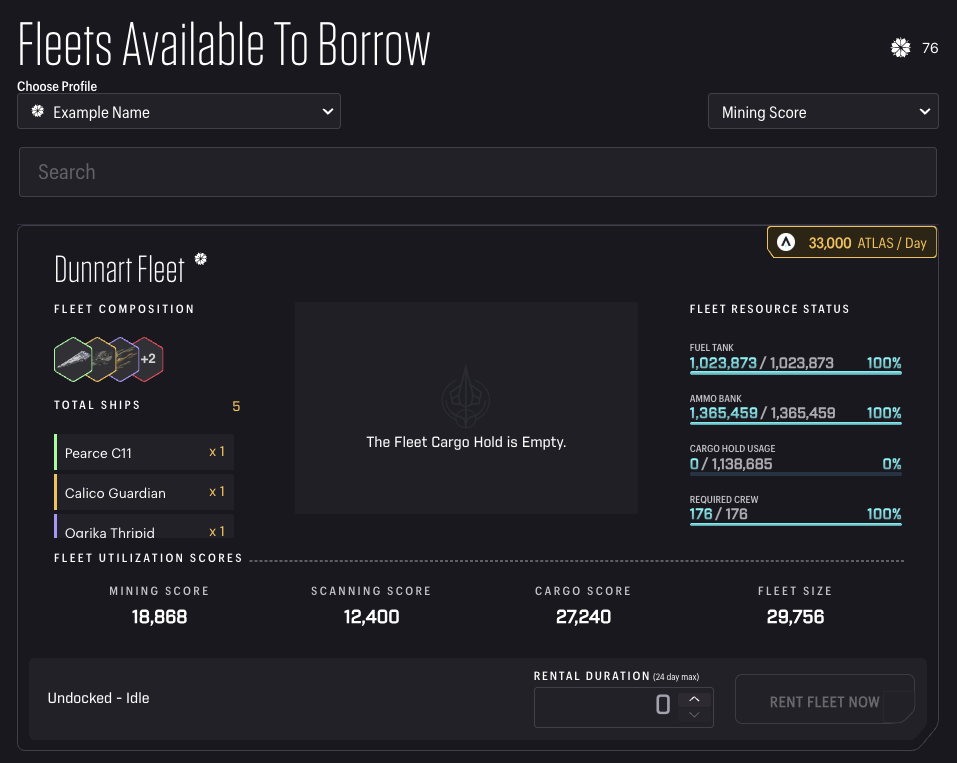Click the flower icon inside the profile selector

pos(37,111)
